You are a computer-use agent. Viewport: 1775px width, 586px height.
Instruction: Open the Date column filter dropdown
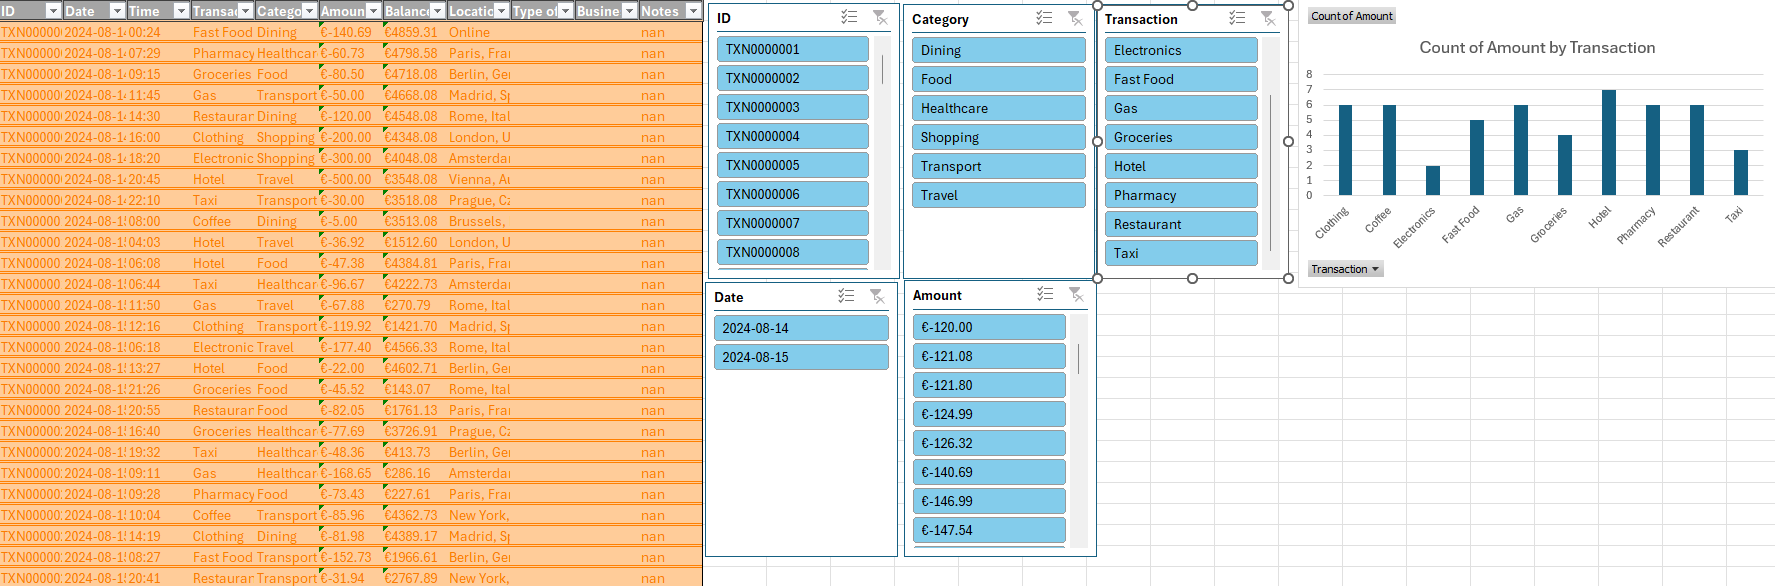(x=117, y=11)
